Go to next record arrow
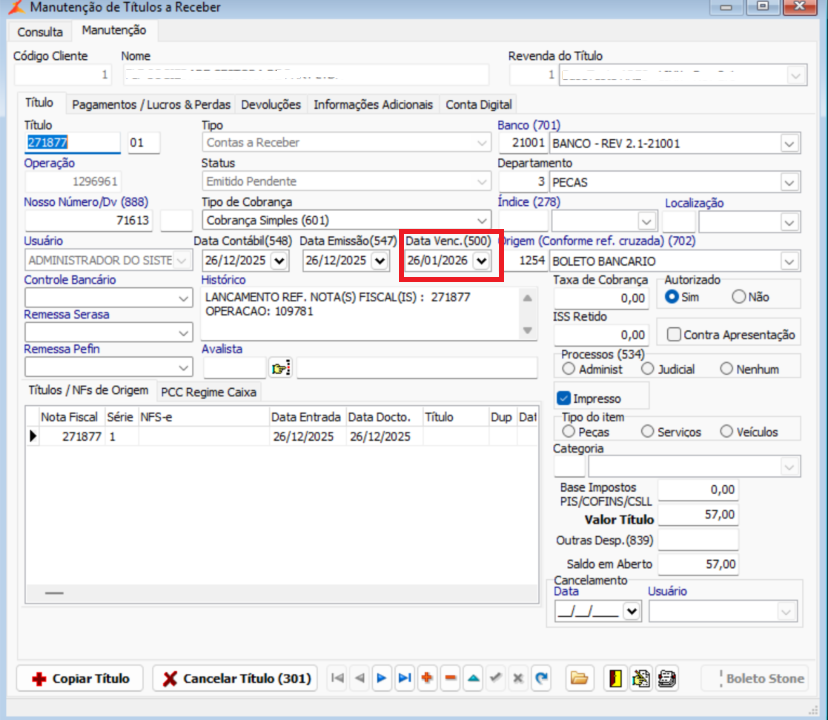The image size is (828, 720). pos(381,678)
